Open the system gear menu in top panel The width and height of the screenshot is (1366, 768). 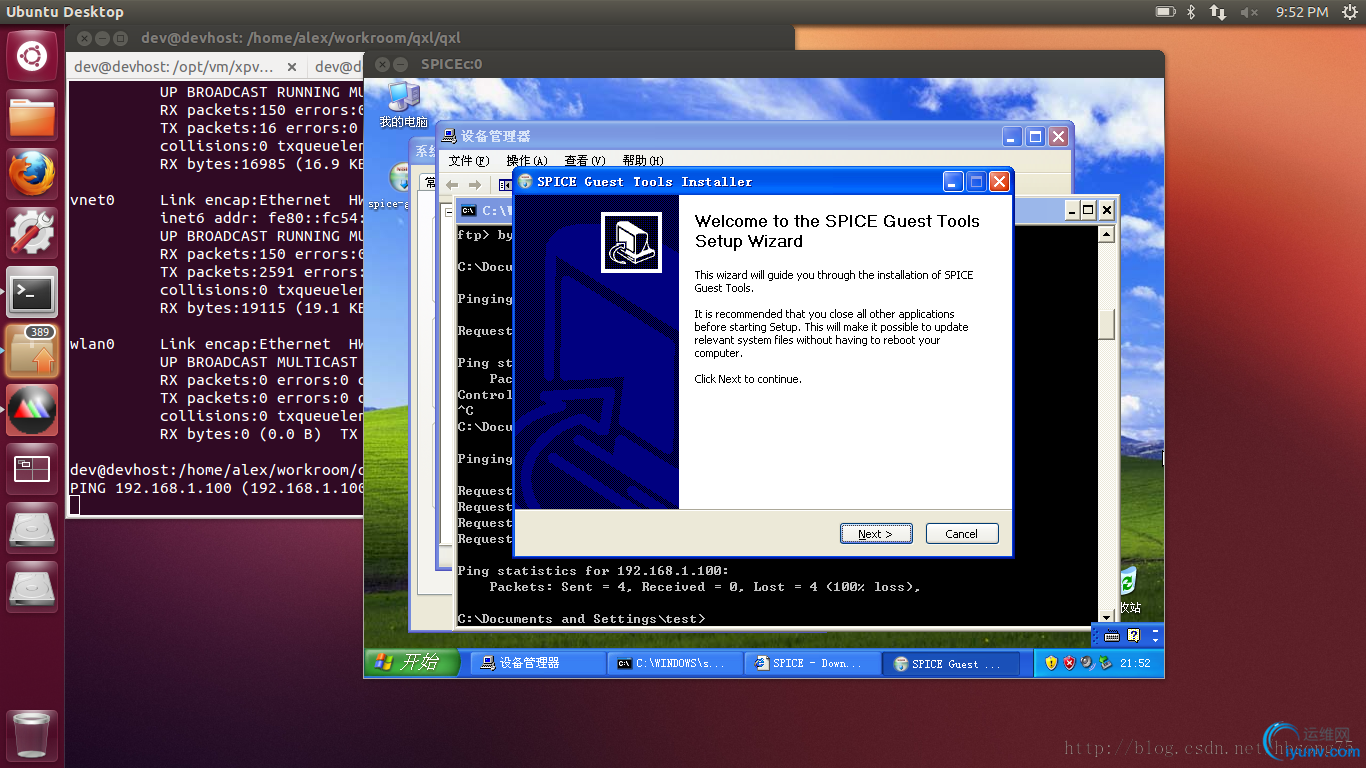point(1350,12)
